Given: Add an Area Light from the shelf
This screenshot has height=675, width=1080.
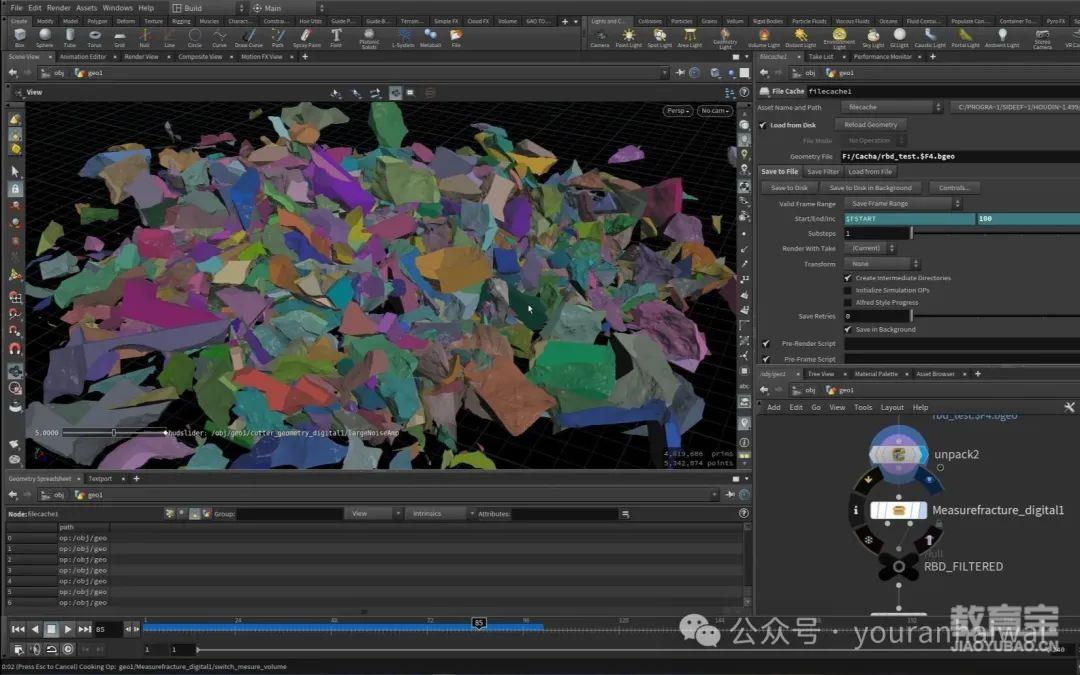Looking at the screenshot, I should coord(689,38).
